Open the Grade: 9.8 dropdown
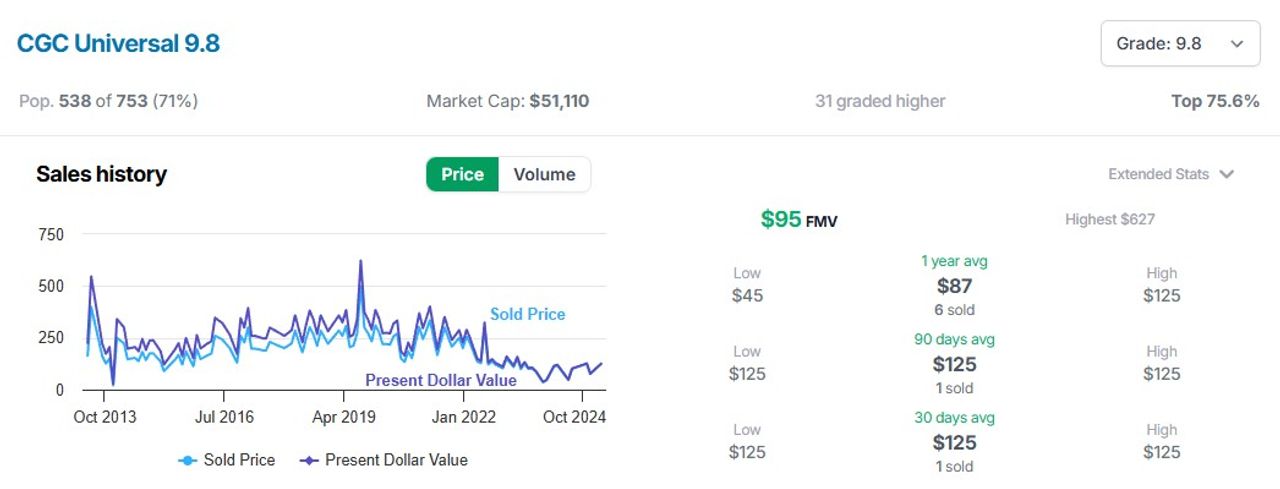The image size is (1280, 489). [x=1180, y=44]
